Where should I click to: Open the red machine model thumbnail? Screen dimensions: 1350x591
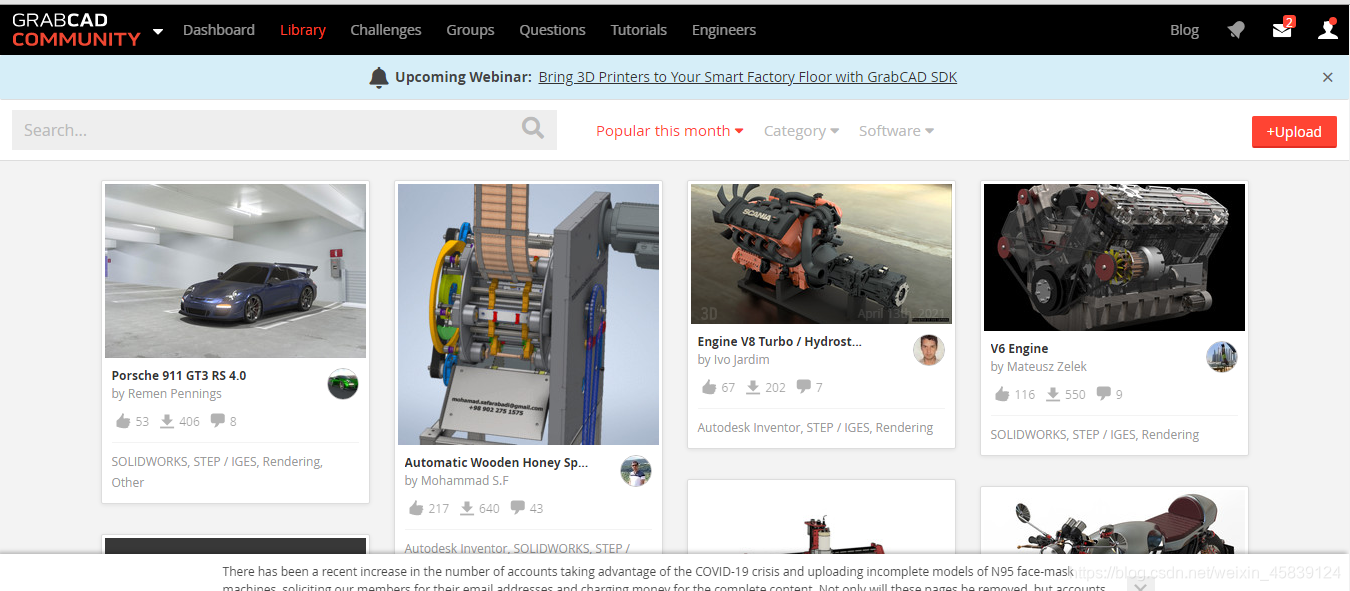(821, 518)
